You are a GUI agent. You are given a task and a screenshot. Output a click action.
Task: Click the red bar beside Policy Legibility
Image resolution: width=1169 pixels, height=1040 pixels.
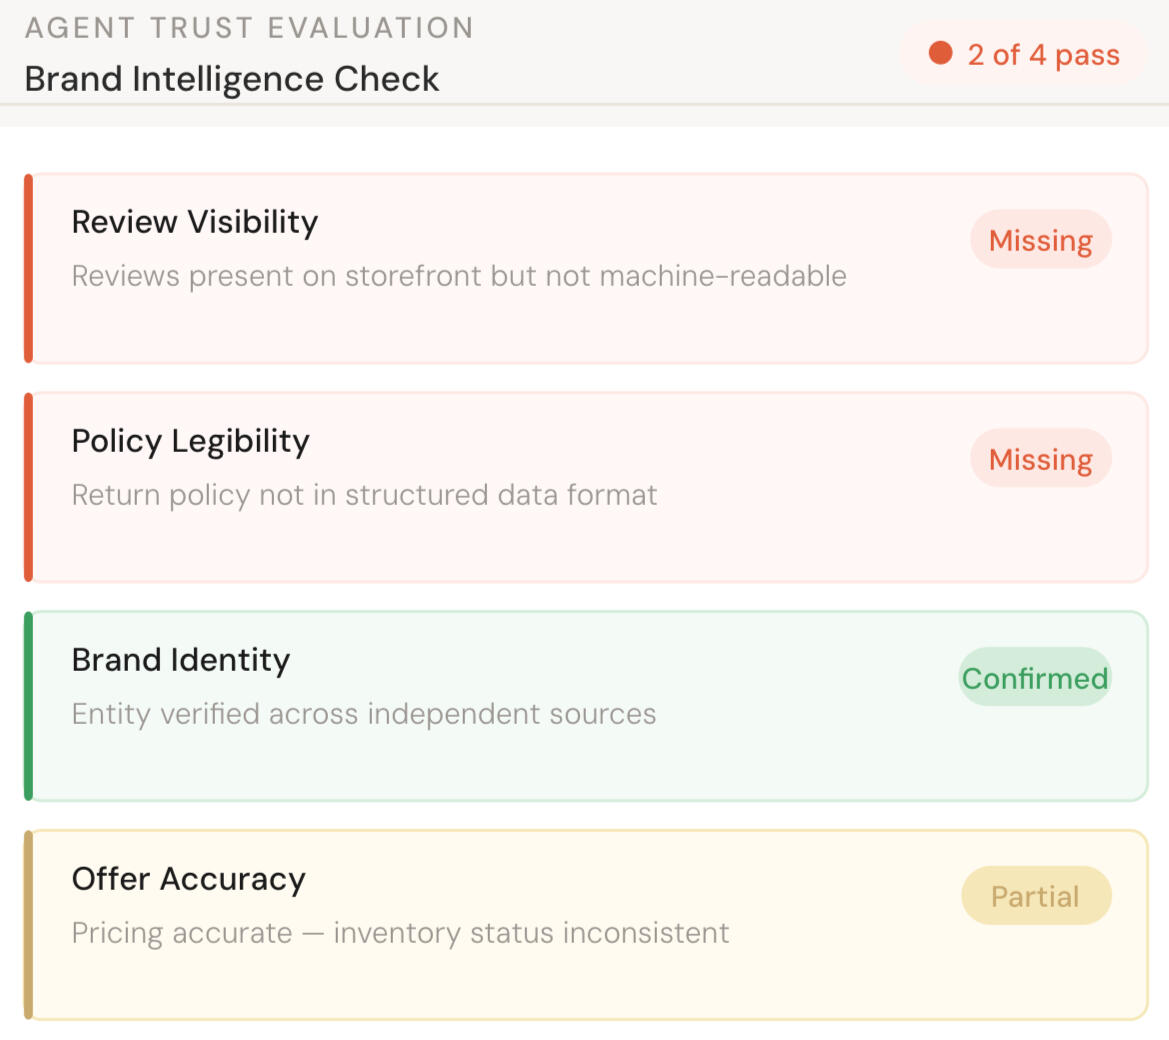28,486
